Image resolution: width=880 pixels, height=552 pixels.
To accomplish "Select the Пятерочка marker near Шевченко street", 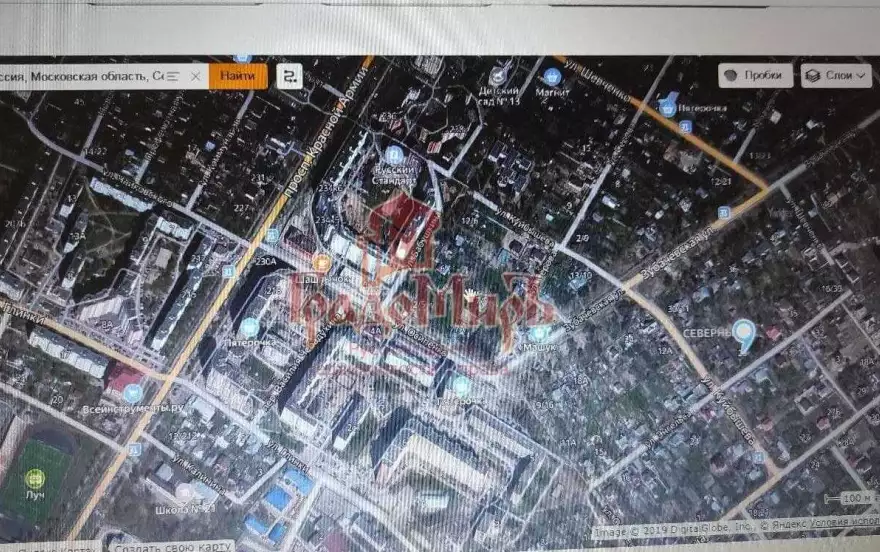I will click(667, 107).
